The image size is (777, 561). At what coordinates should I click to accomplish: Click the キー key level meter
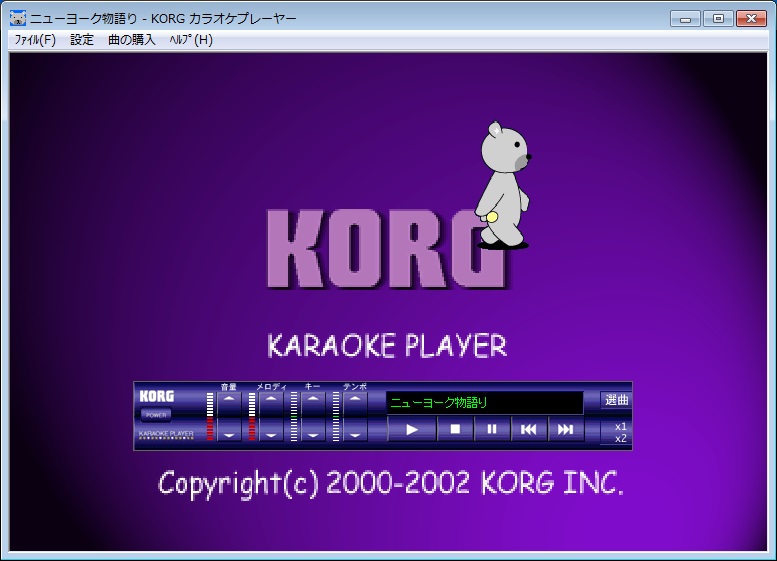[294, 416]
